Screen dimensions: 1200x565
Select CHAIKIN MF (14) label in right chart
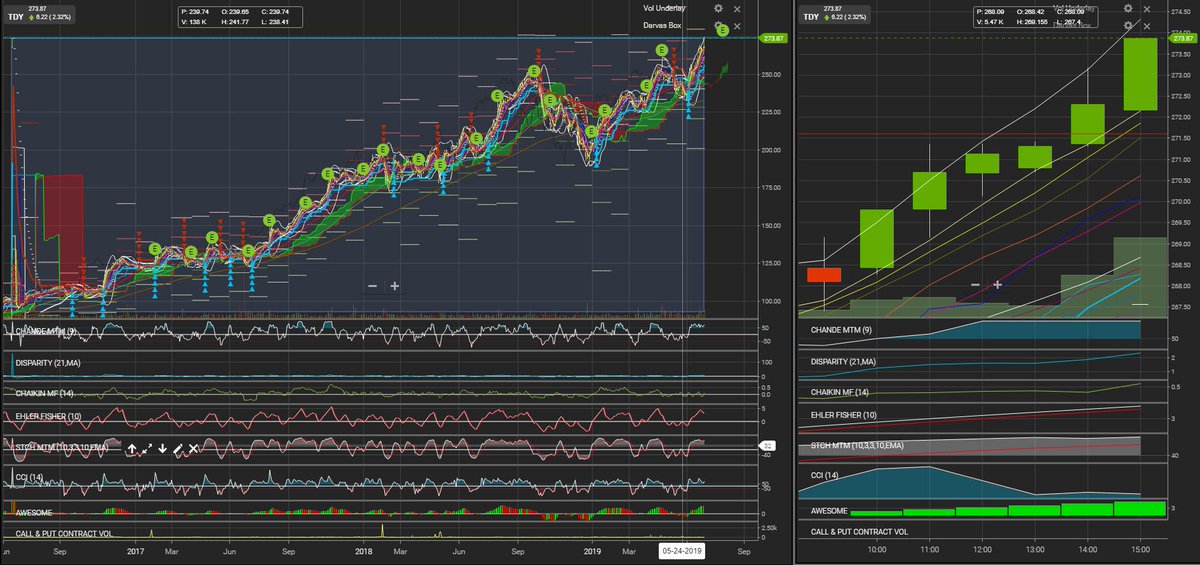[x=841, y=393]
